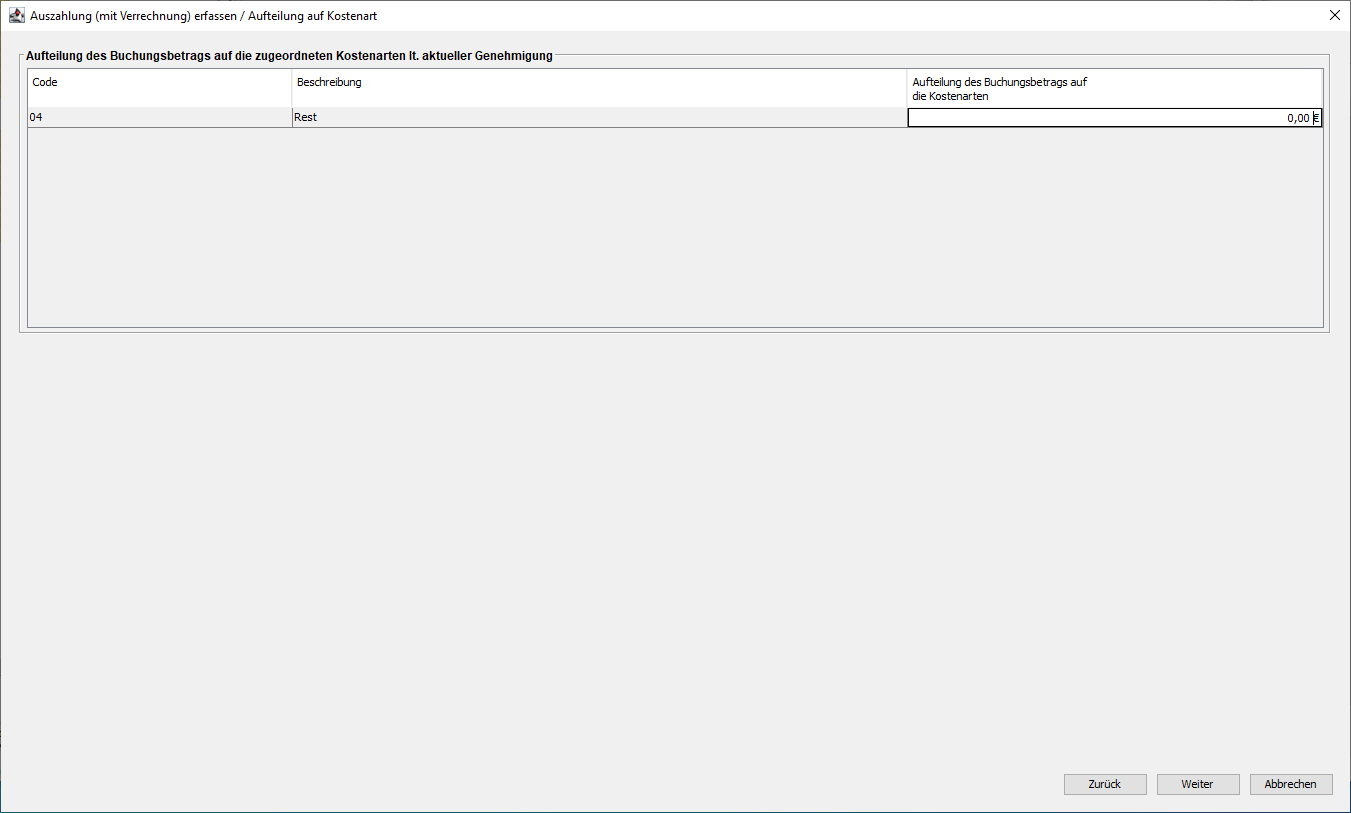
Task: Select the Beschreibung column header
Action: coord(329,82)
